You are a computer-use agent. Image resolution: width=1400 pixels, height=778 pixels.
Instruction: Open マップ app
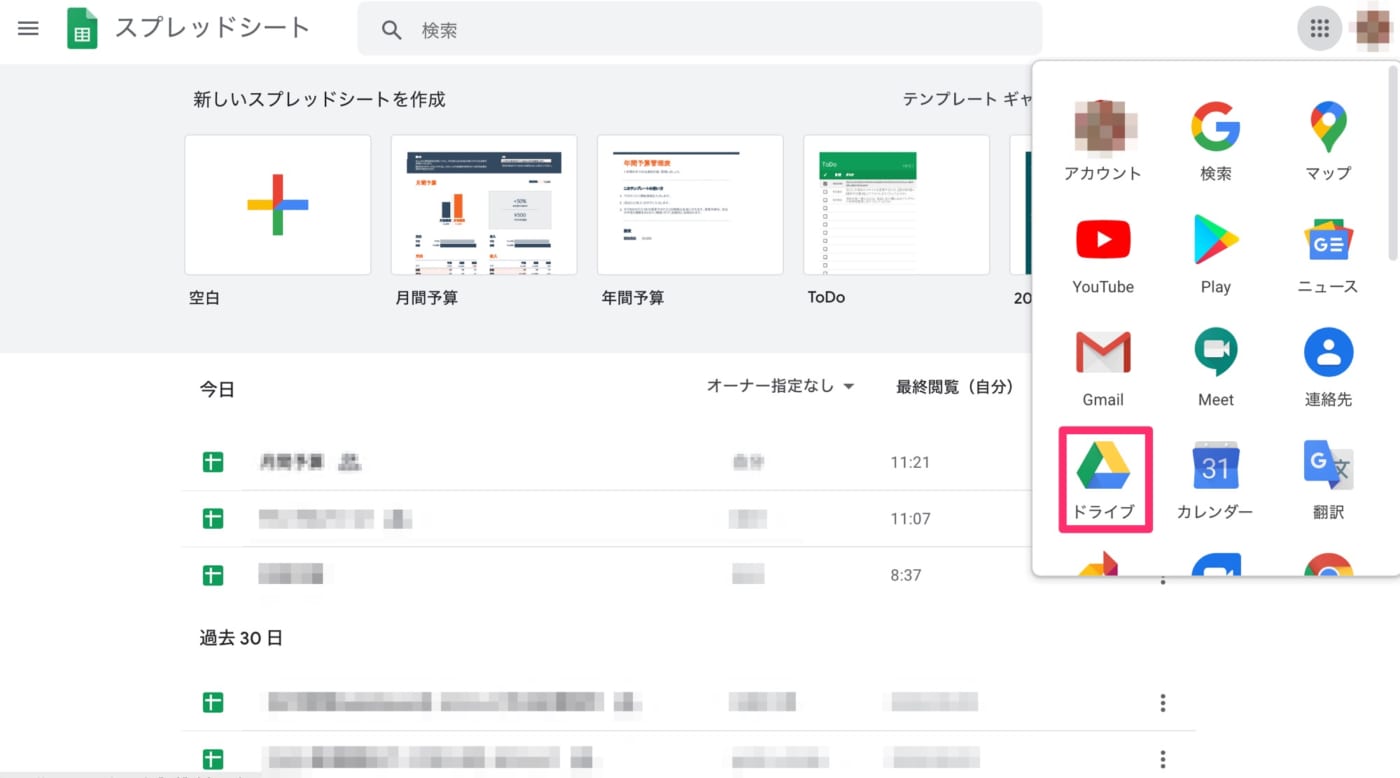tap(1328, 141)
